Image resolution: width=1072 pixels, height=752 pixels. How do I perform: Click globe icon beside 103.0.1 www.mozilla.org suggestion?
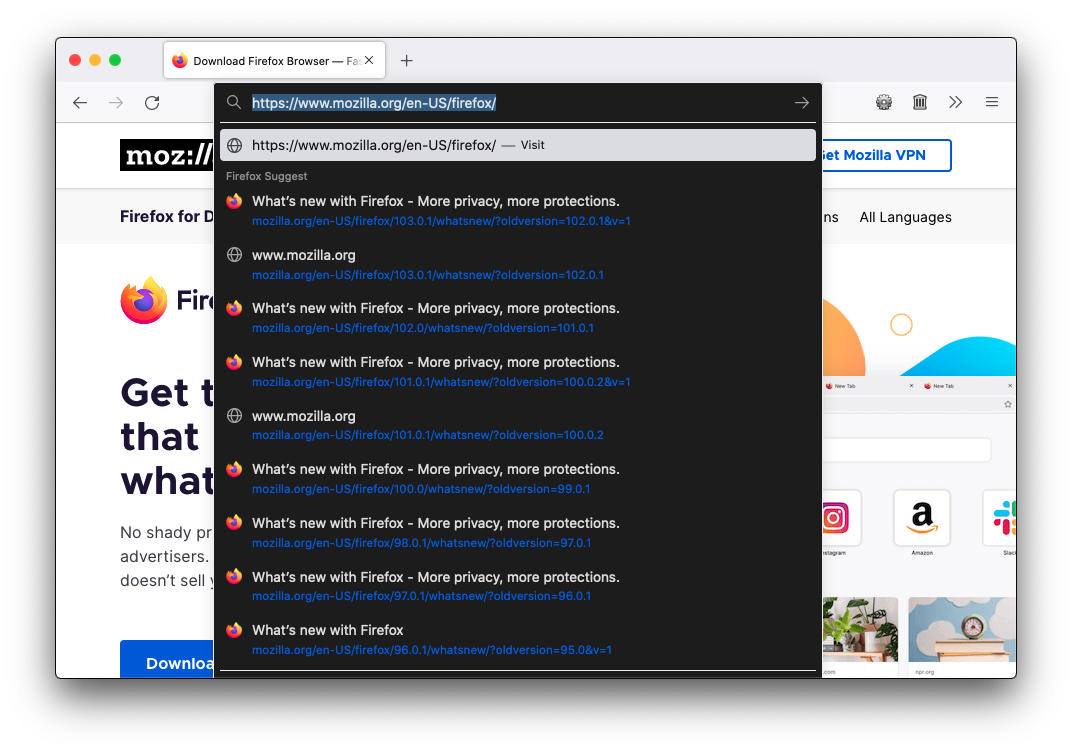pyautogui.click(x=234, y=255)
